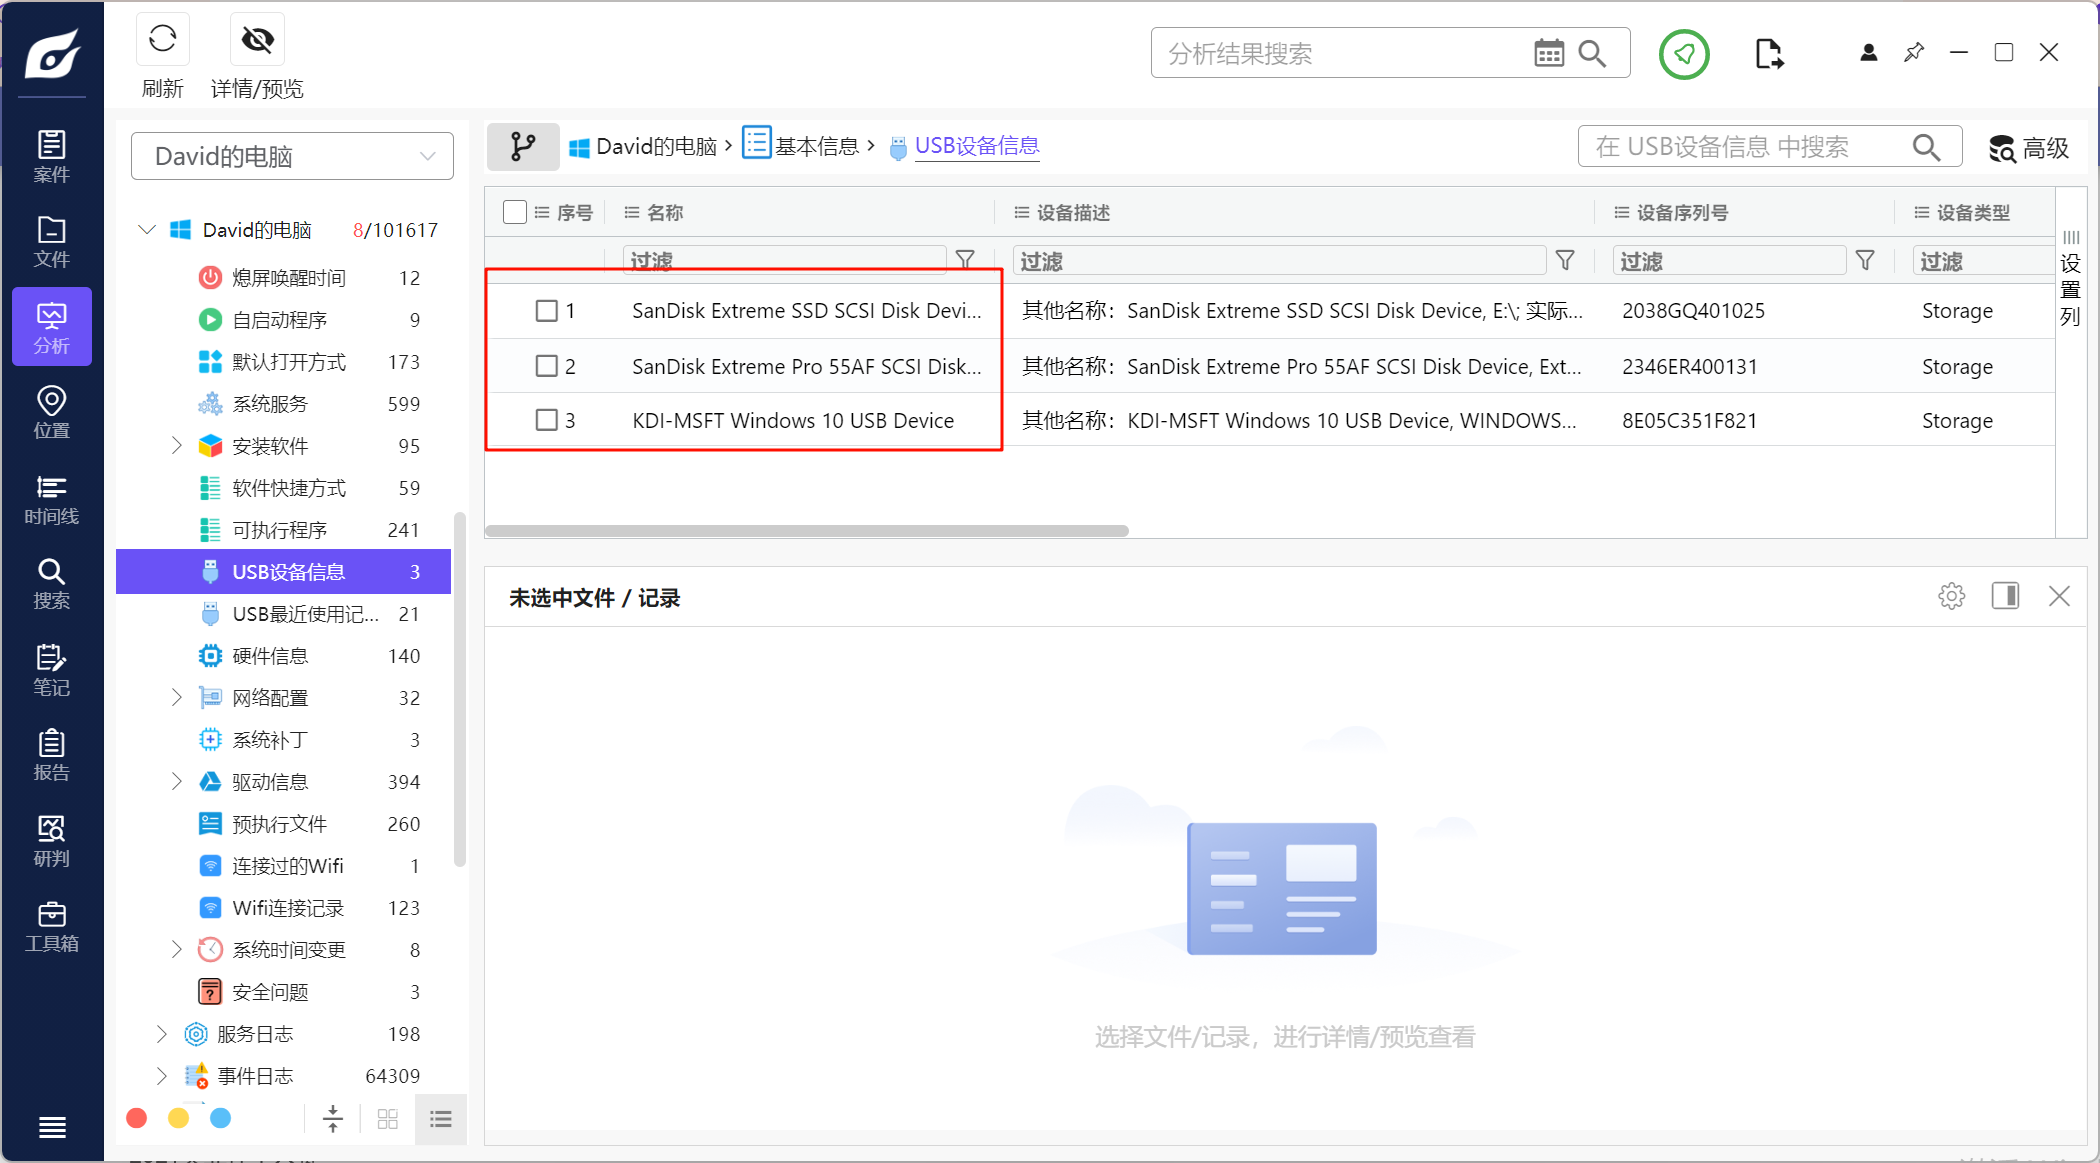Select USB最近使用记录 in the tree
2100x1163 pixels.
pos(304,614)
